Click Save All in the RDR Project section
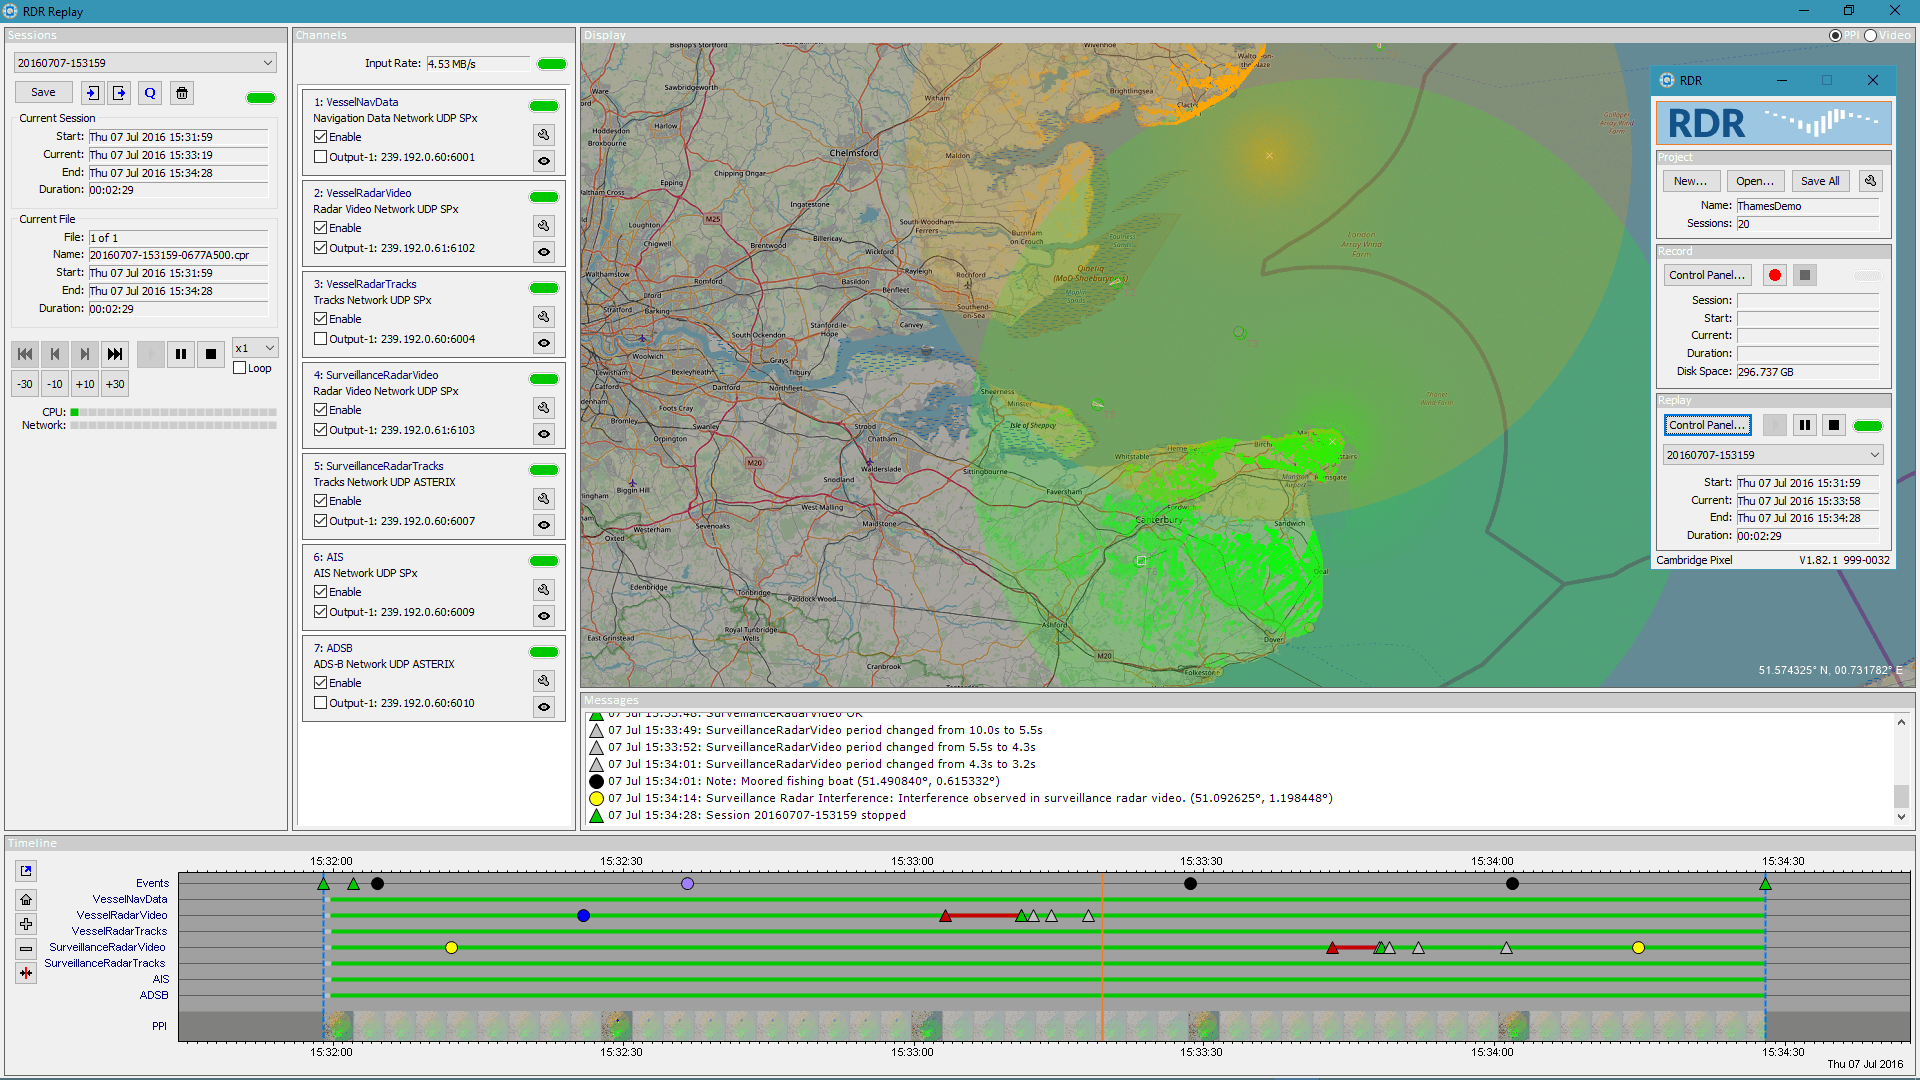 (1820, 181)
